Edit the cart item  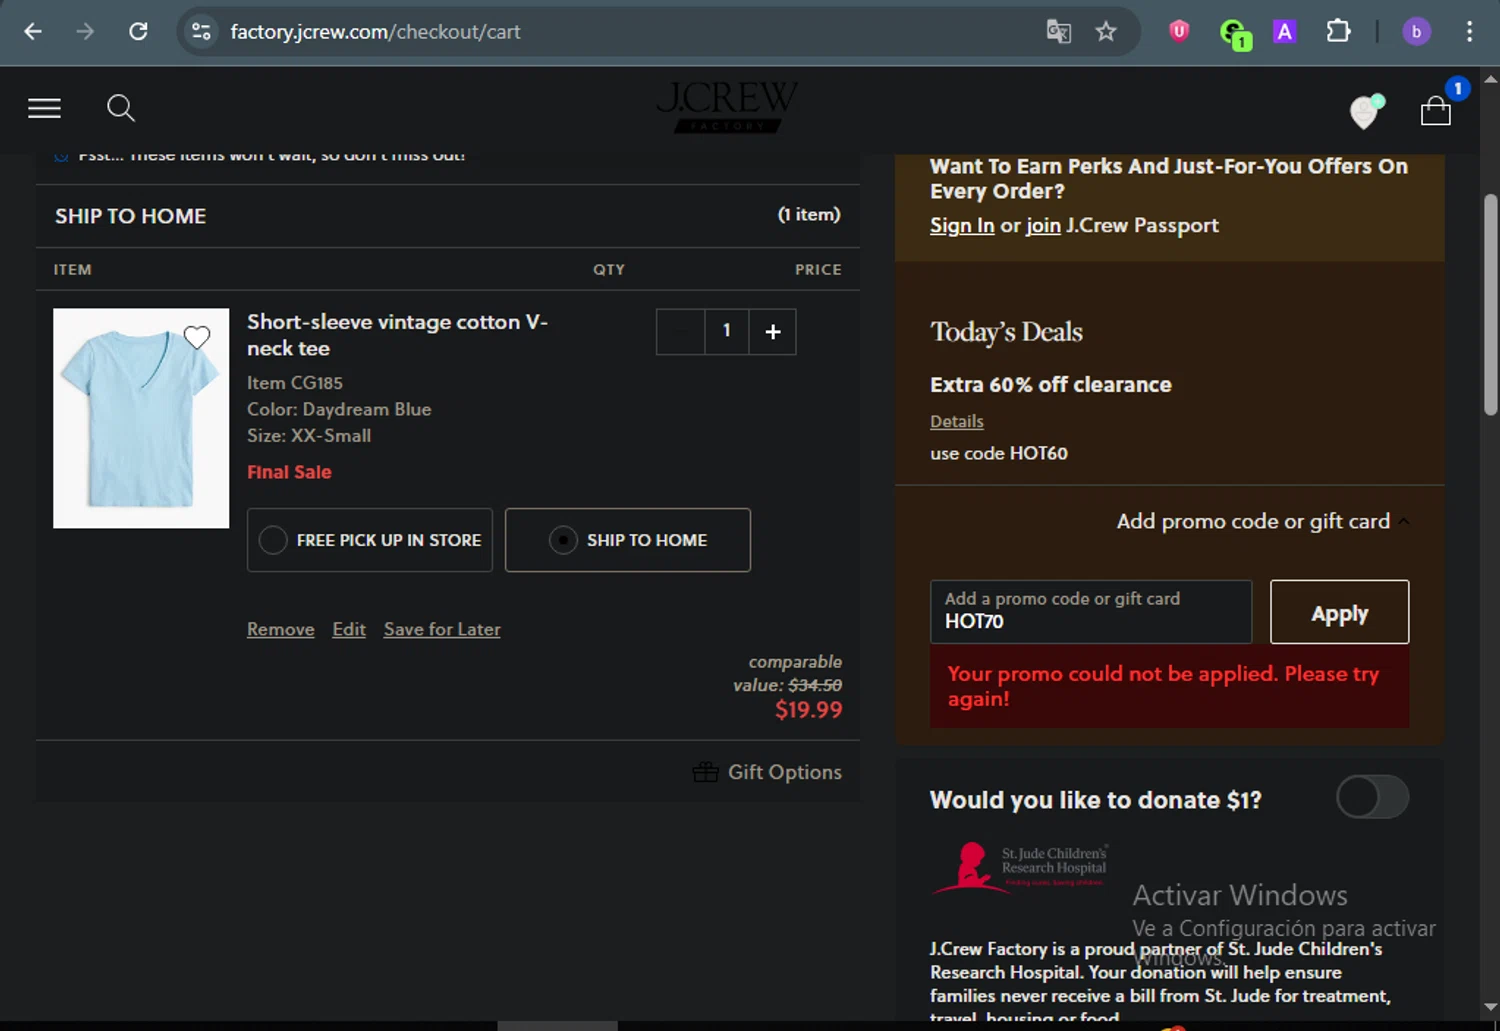pos(349,629)
